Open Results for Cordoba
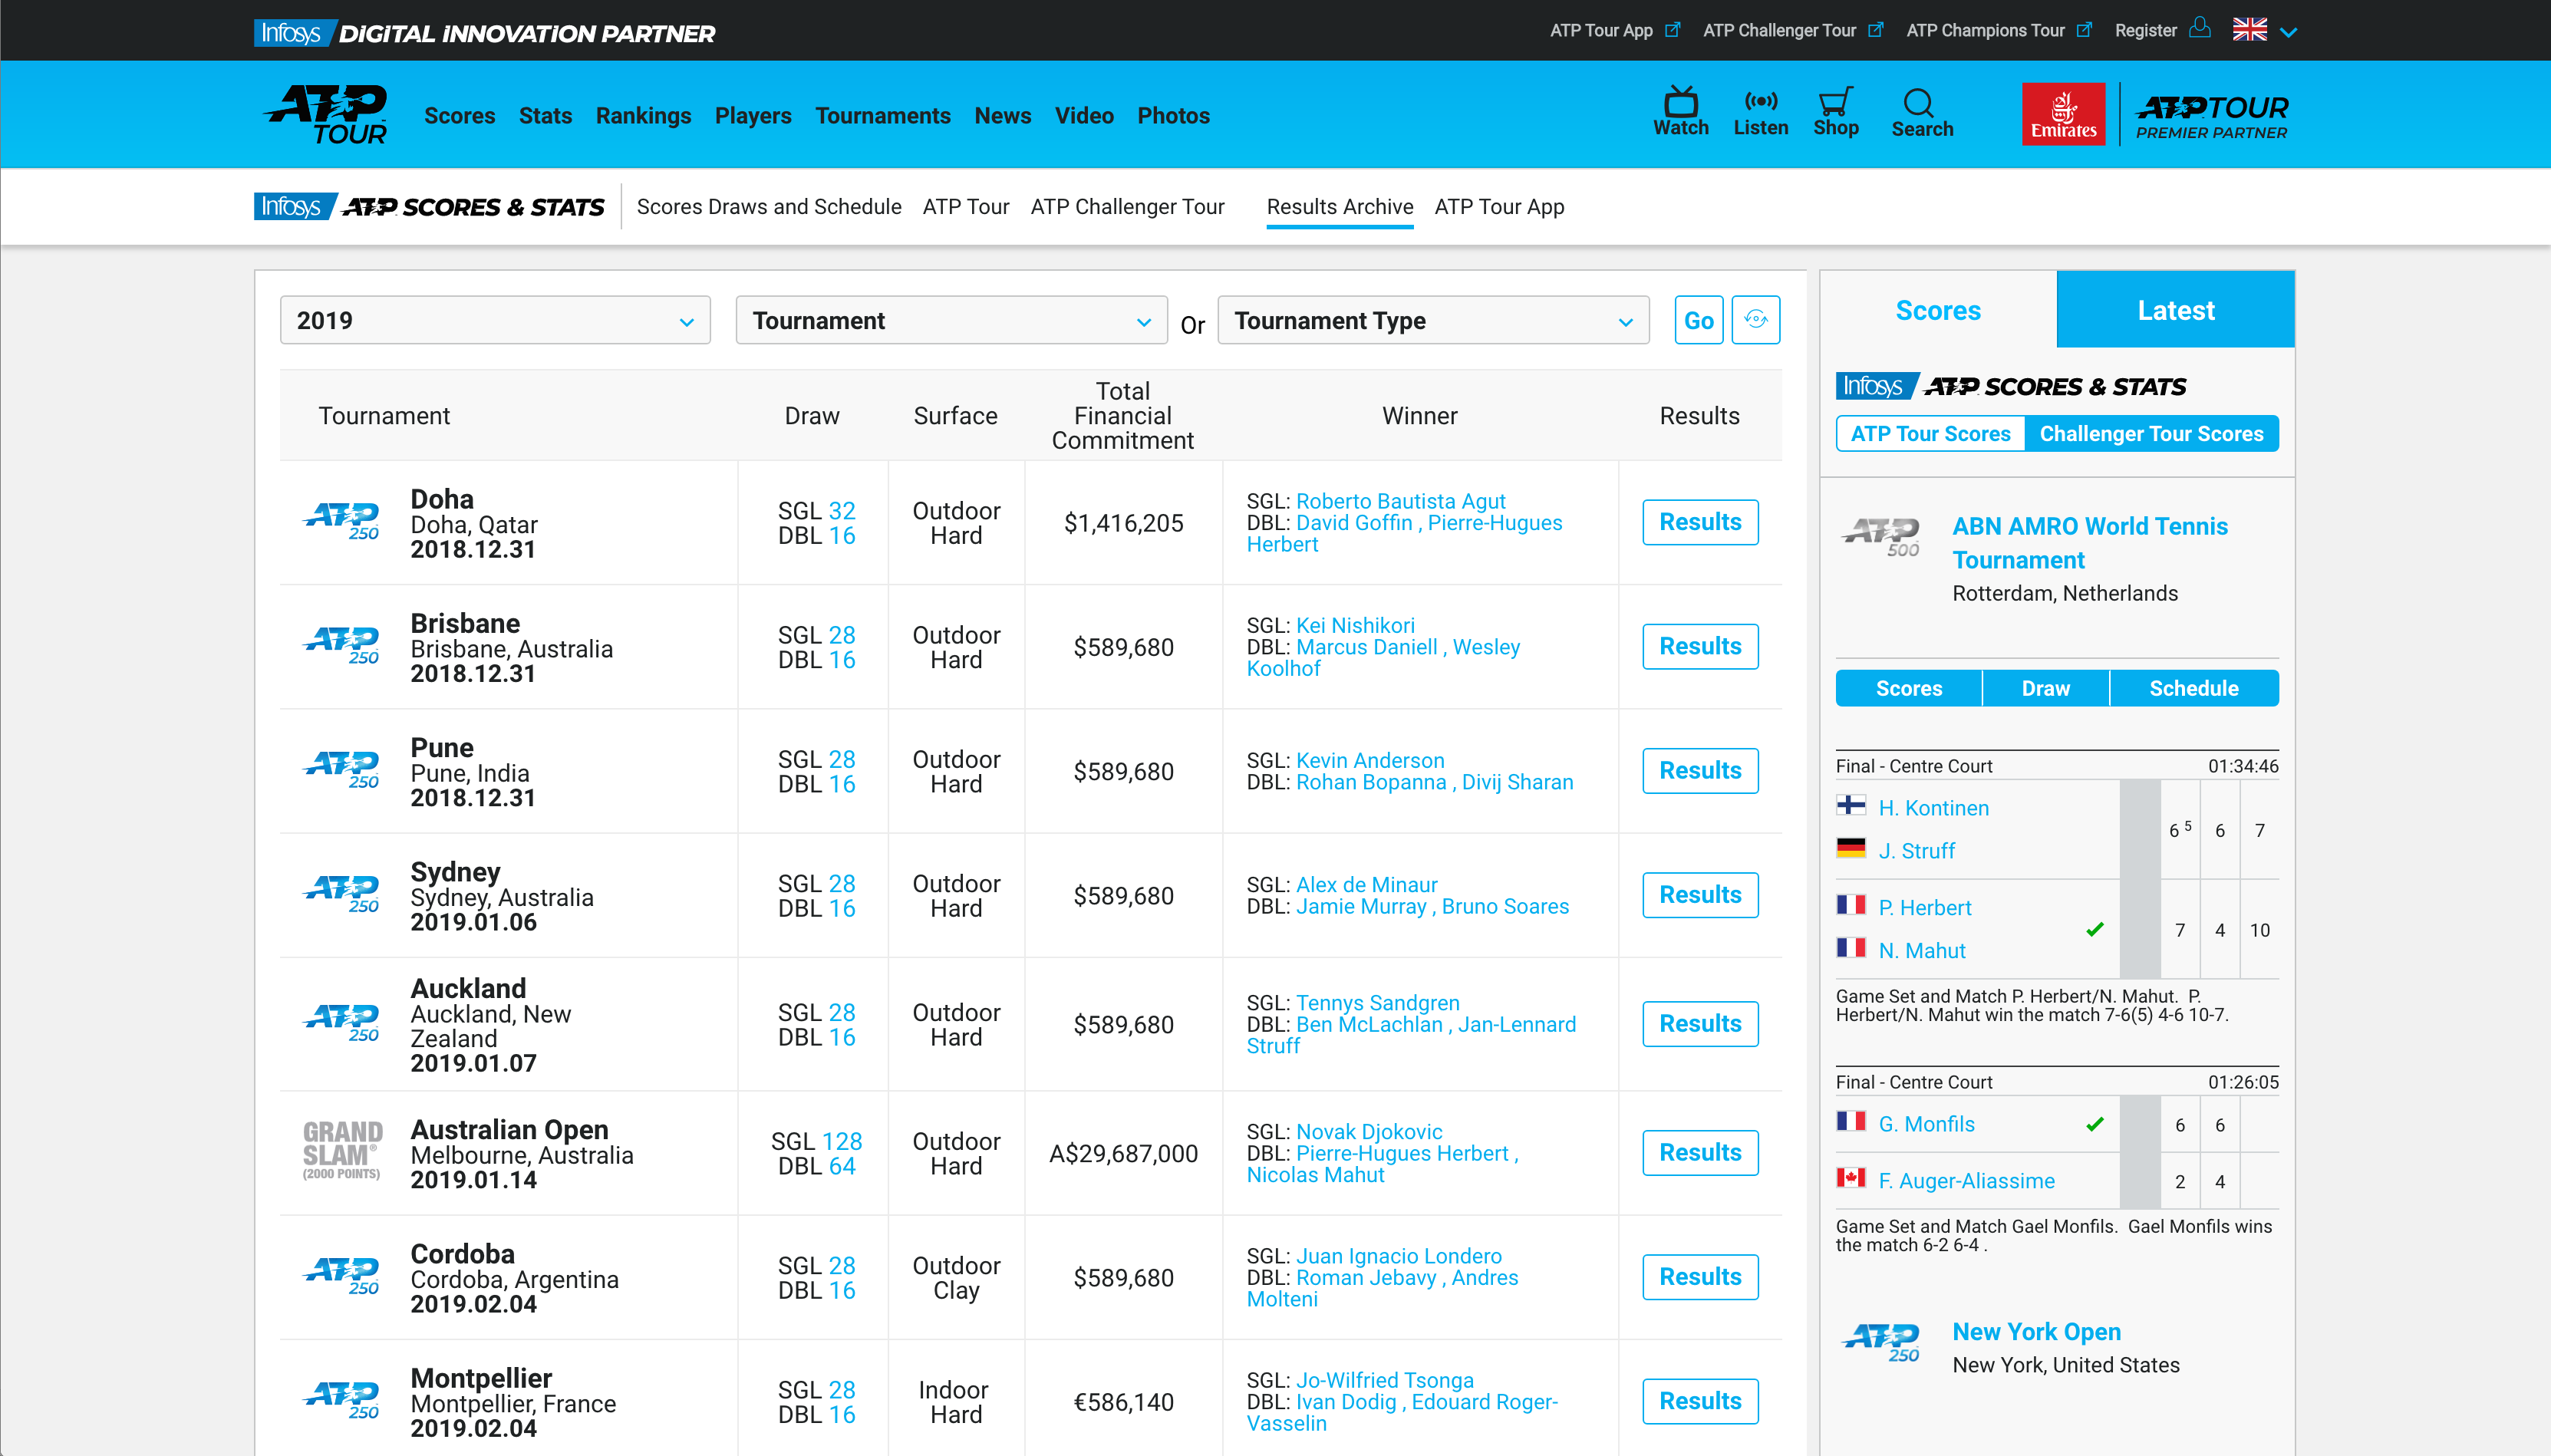The width and height of the screenshot is (2551, 1456). [x=1700, y=1277]
